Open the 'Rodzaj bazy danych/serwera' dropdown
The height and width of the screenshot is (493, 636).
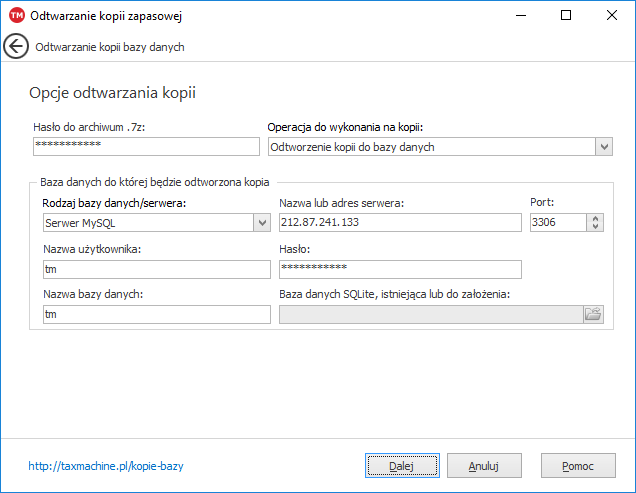pos(261,223)
